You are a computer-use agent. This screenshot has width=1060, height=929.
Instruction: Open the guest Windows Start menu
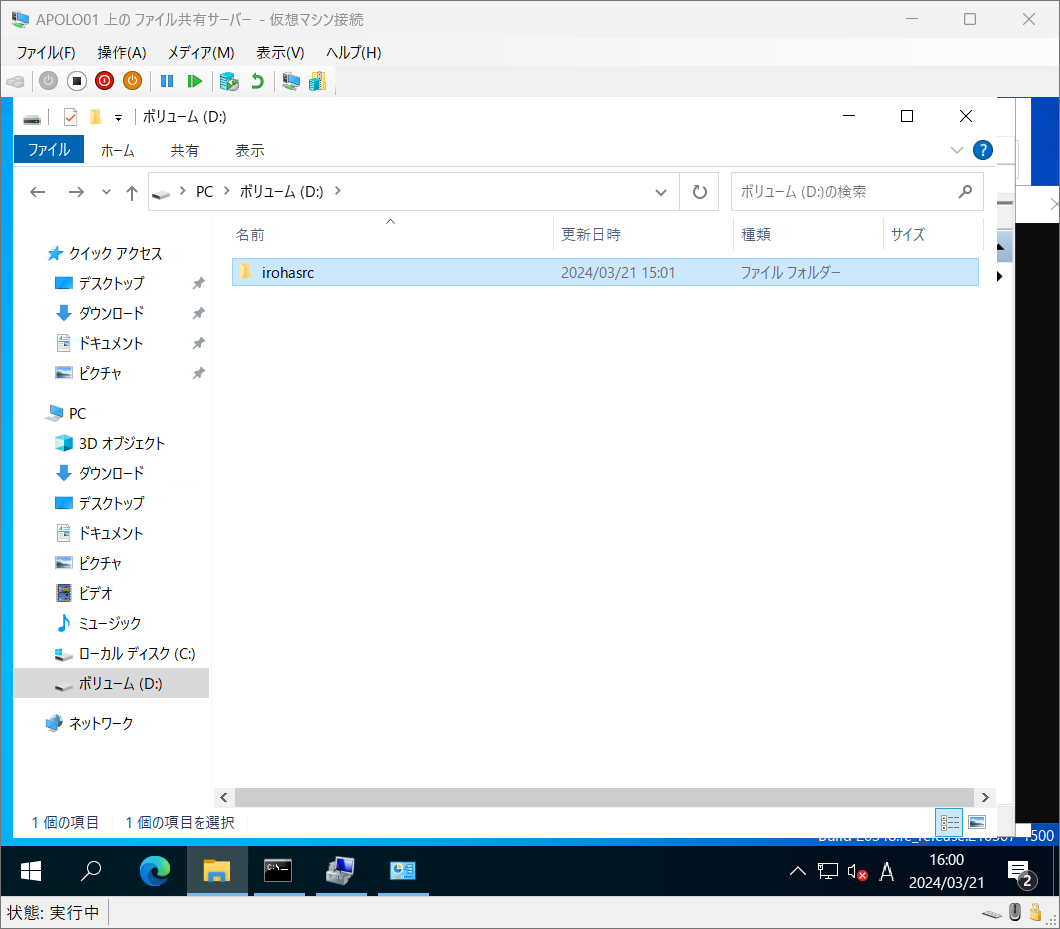(30, 871)
